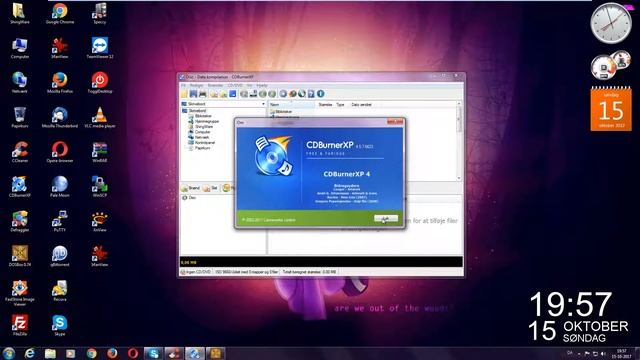The image size is (640, 360).
Task: Click the analog clock desktop gadget
Action: (x=611, y=23)
